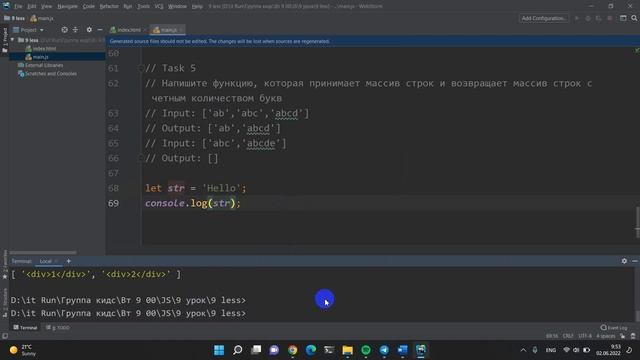Open Spotify from the taskbar
Screen dimensions: 640x360
click(x=366, y=350)
